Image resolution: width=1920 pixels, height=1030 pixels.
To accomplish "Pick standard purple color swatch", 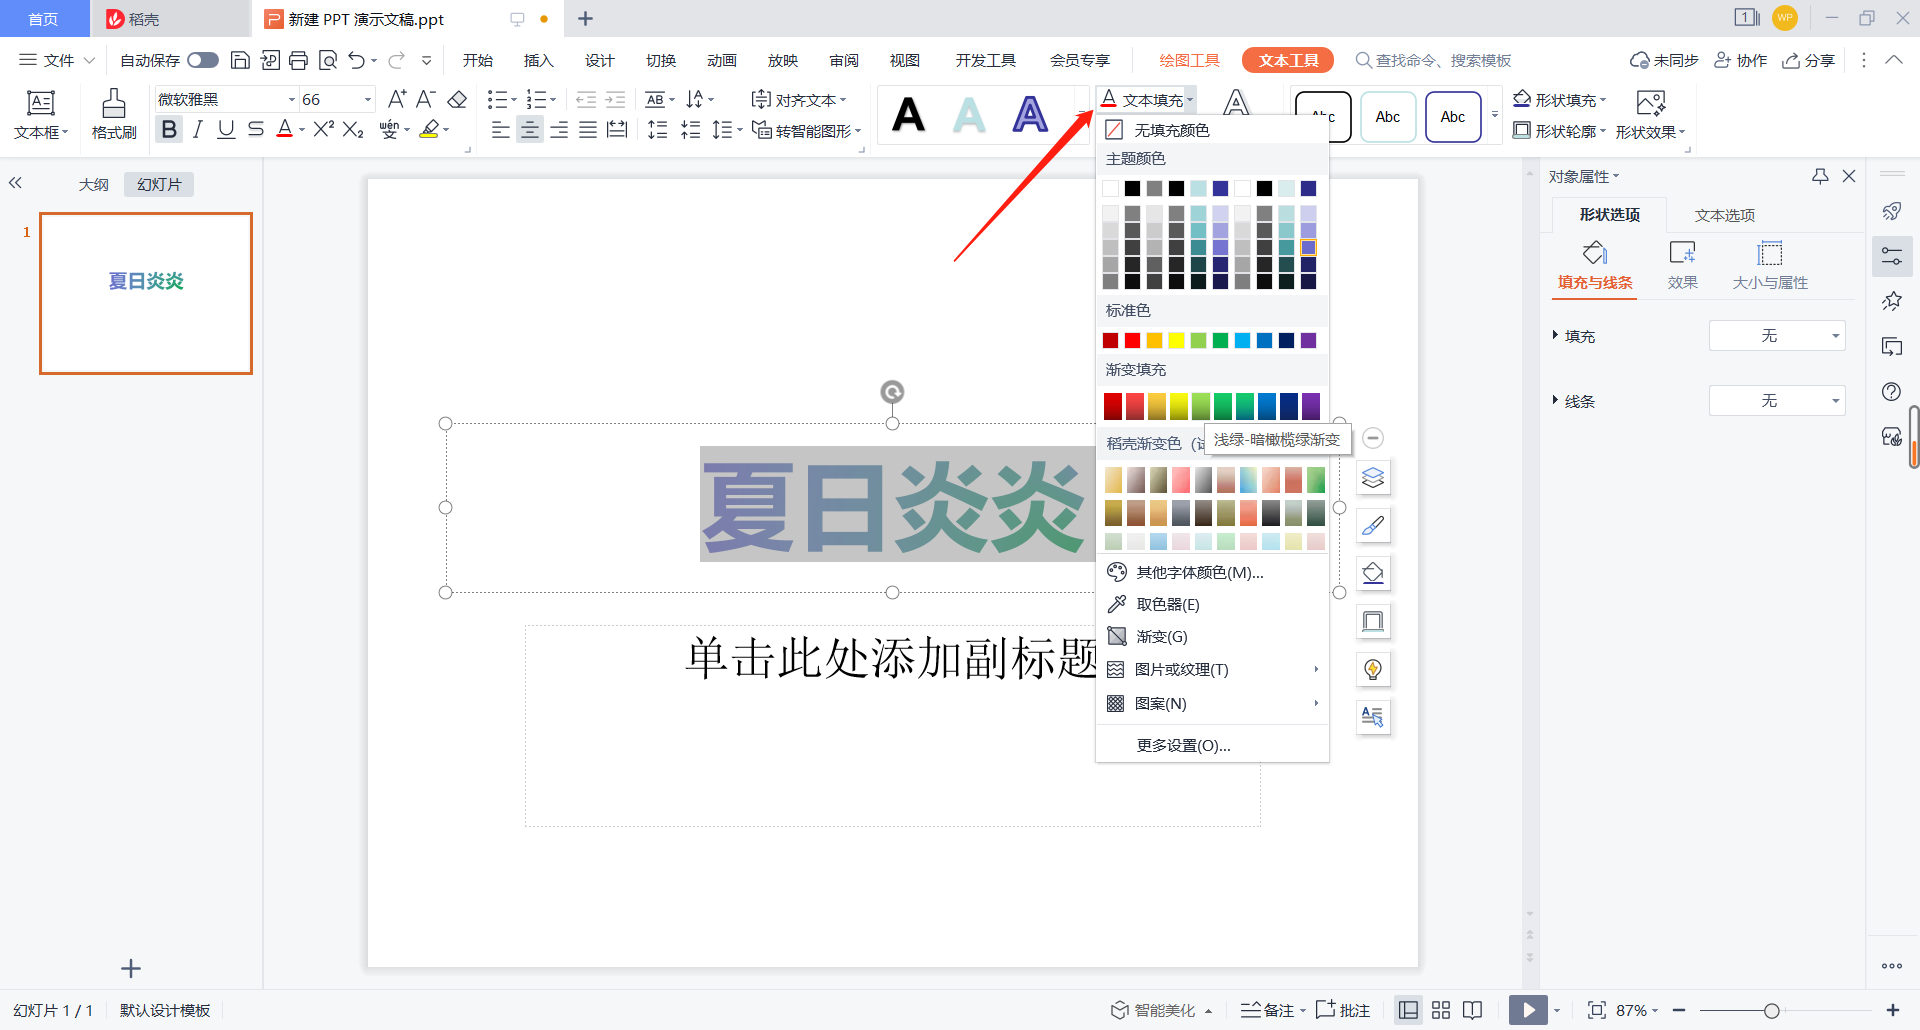I will tap(1308, 341).
